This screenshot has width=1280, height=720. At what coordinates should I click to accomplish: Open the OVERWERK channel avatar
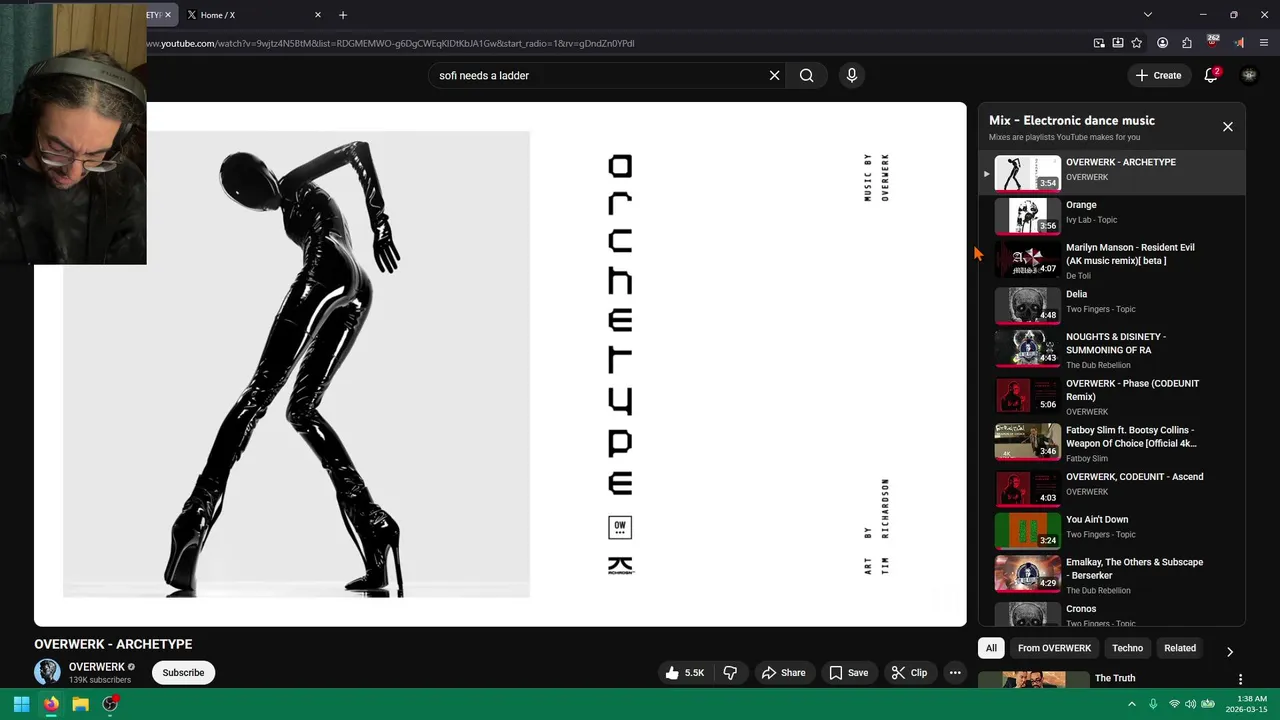(47, 672)
